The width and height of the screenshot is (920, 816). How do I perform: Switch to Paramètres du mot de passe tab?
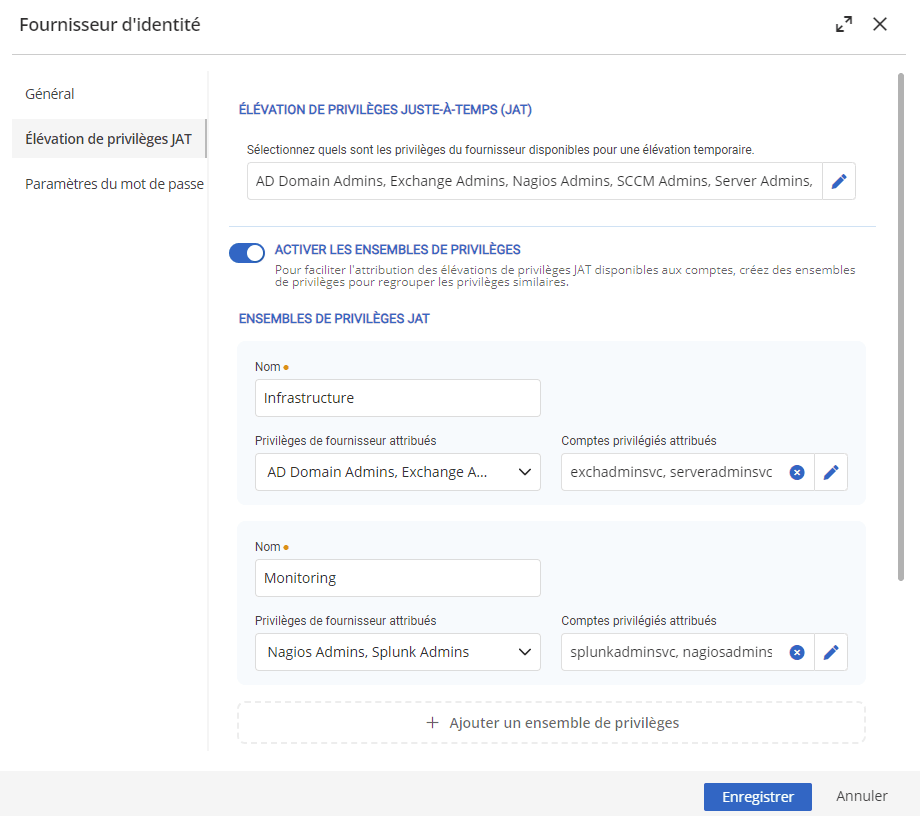pyautogui.click(x=114, y=184)
